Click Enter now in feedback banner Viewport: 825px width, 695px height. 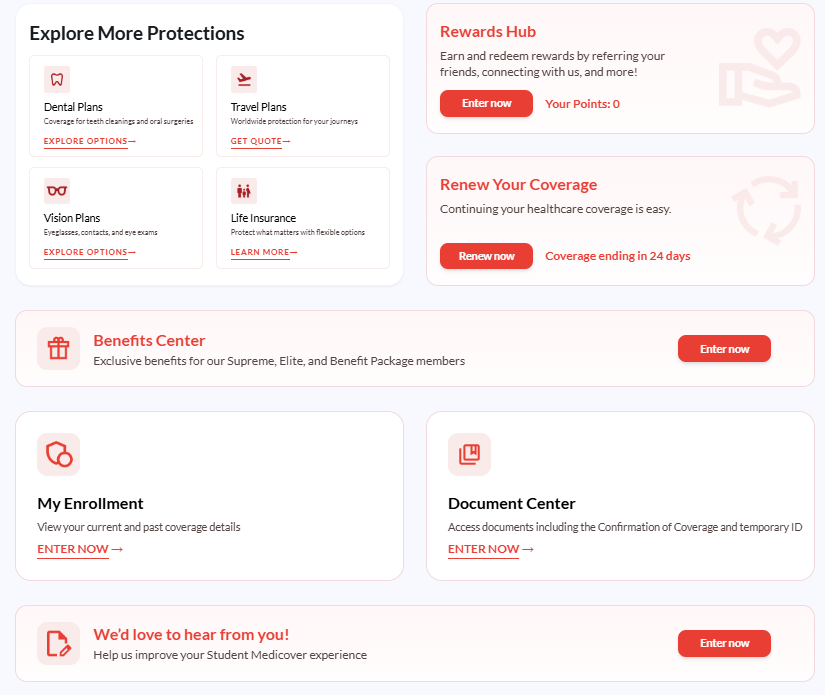tap(724, 643)
